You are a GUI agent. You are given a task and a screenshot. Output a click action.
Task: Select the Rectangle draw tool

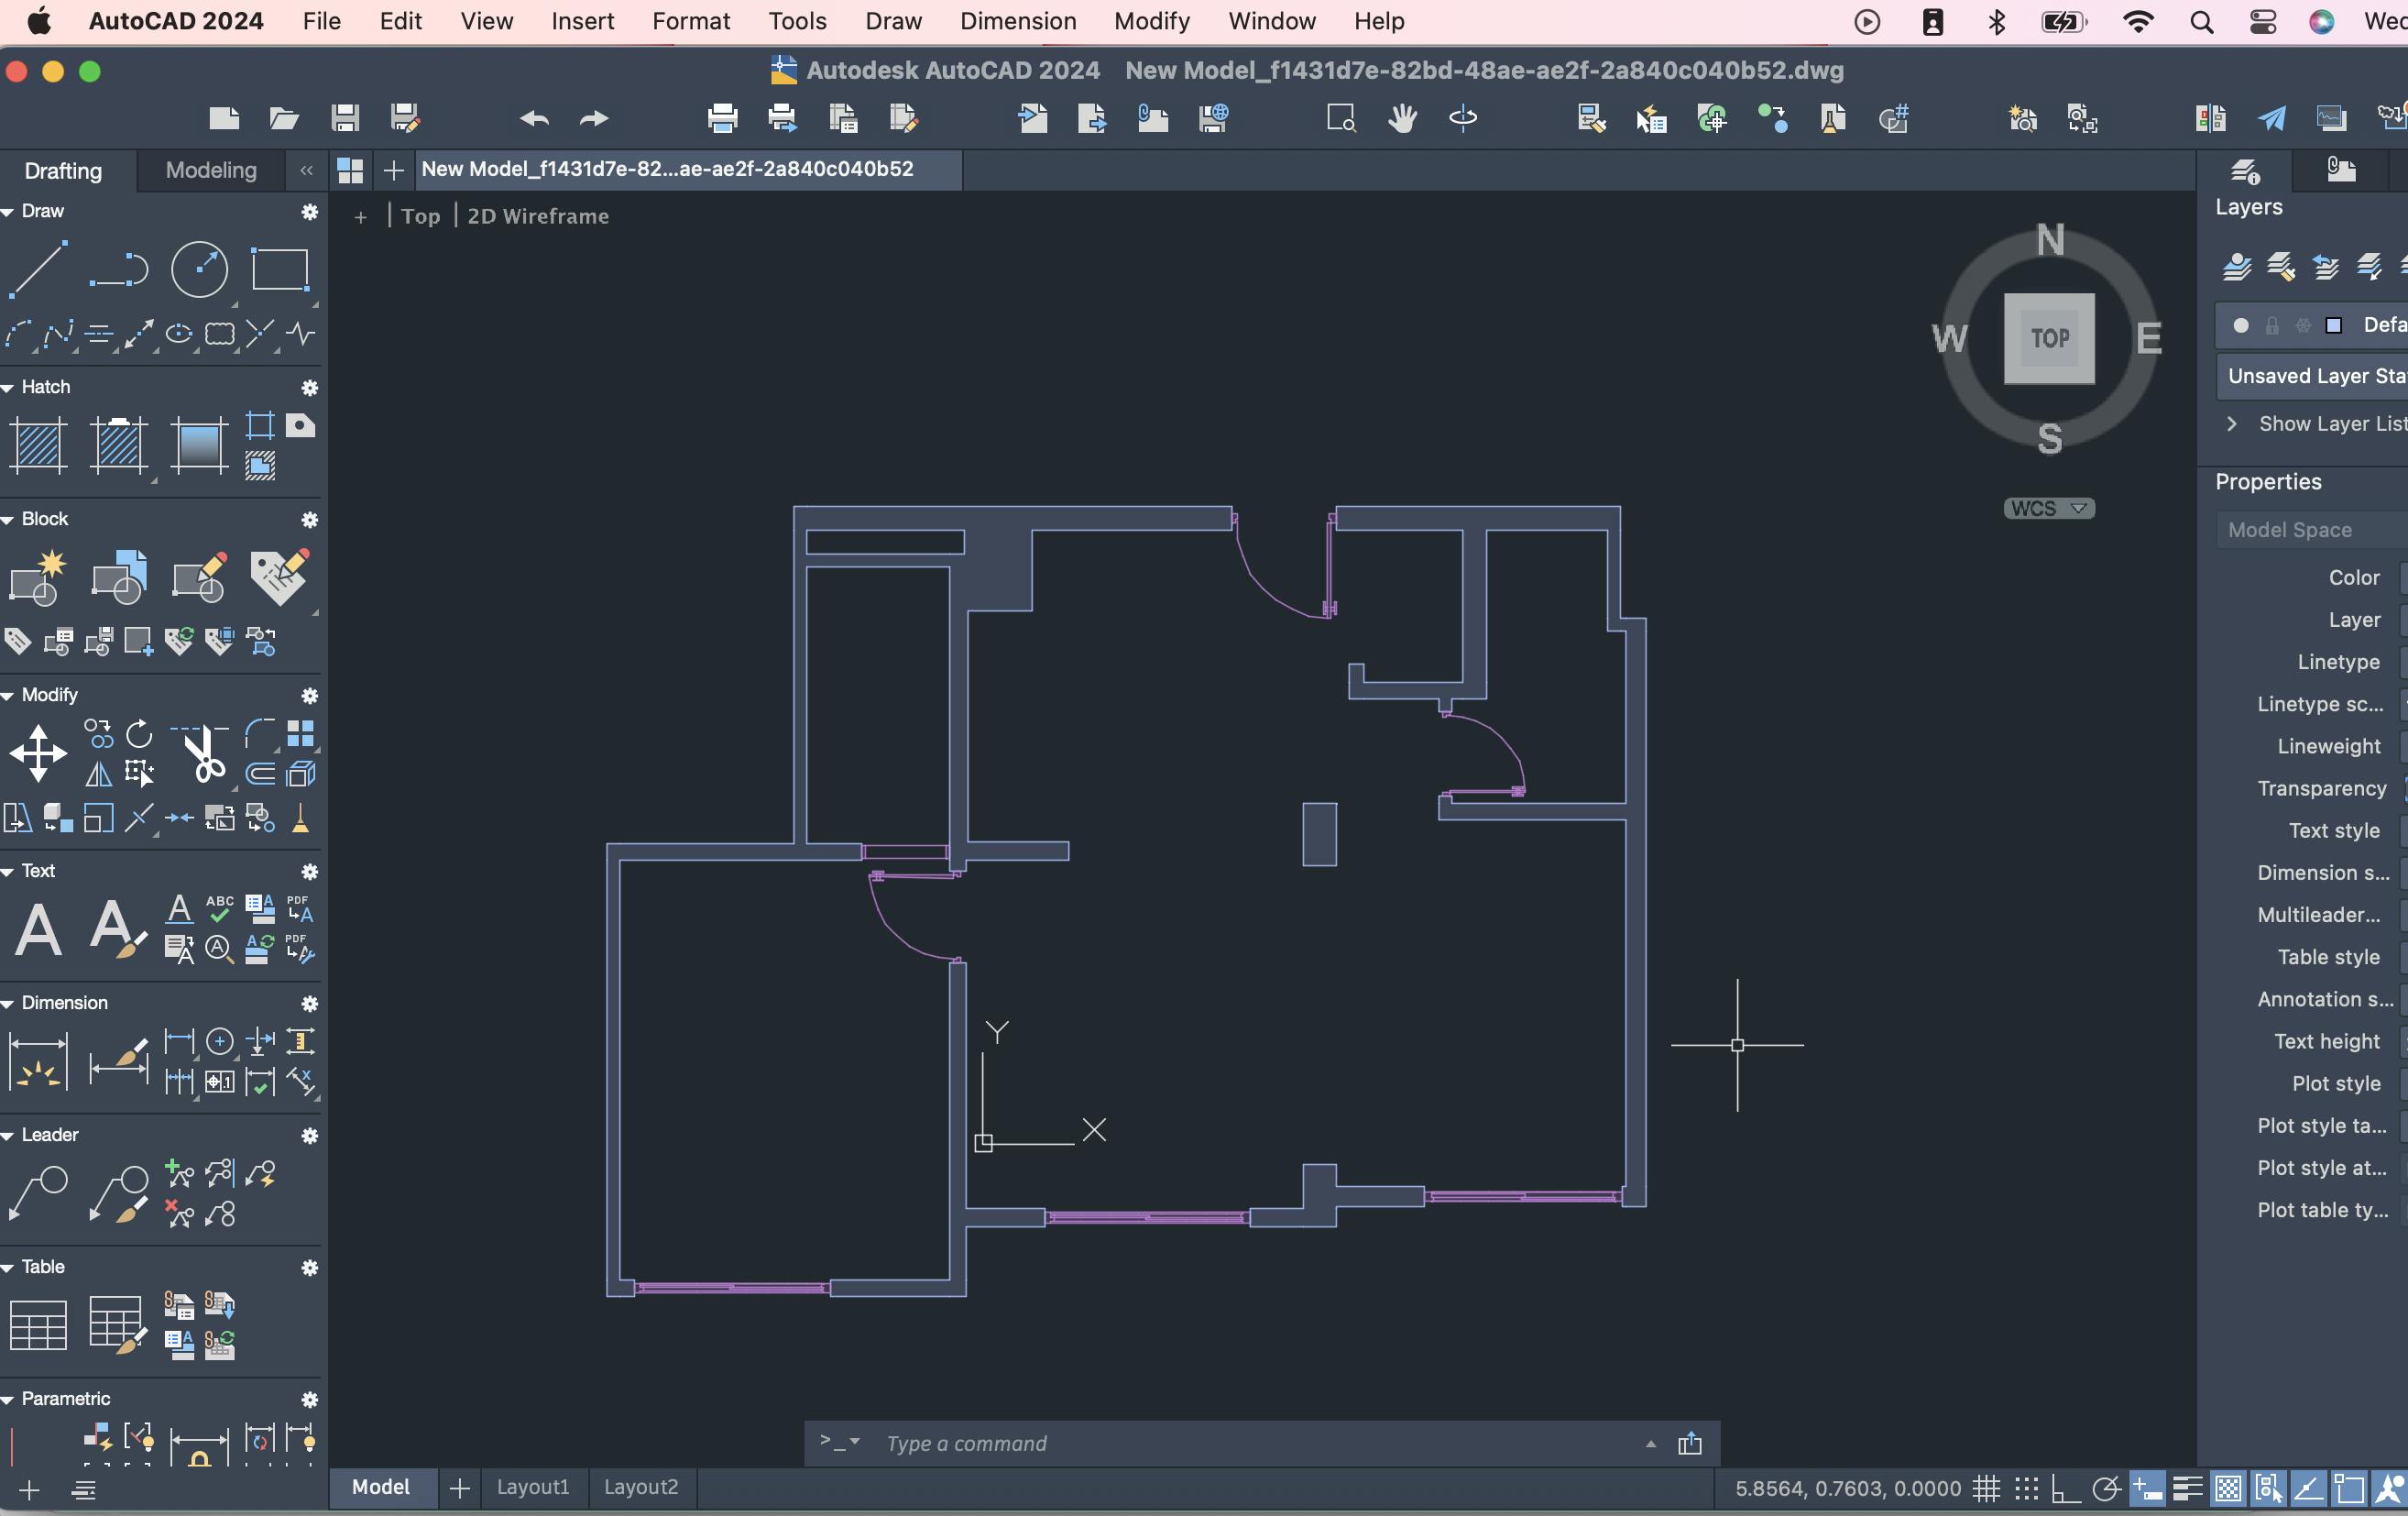click(279, 269)
